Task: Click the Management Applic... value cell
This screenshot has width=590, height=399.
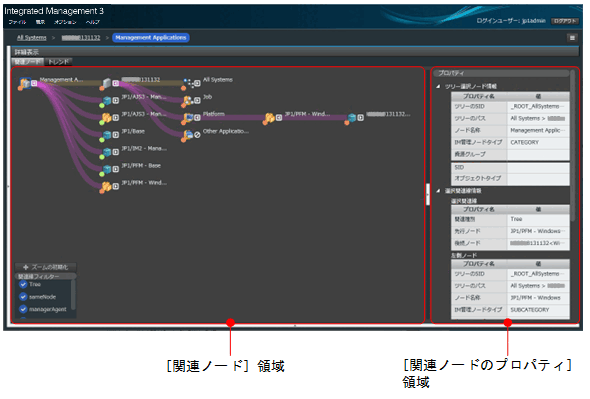Action: coord(538,131)
